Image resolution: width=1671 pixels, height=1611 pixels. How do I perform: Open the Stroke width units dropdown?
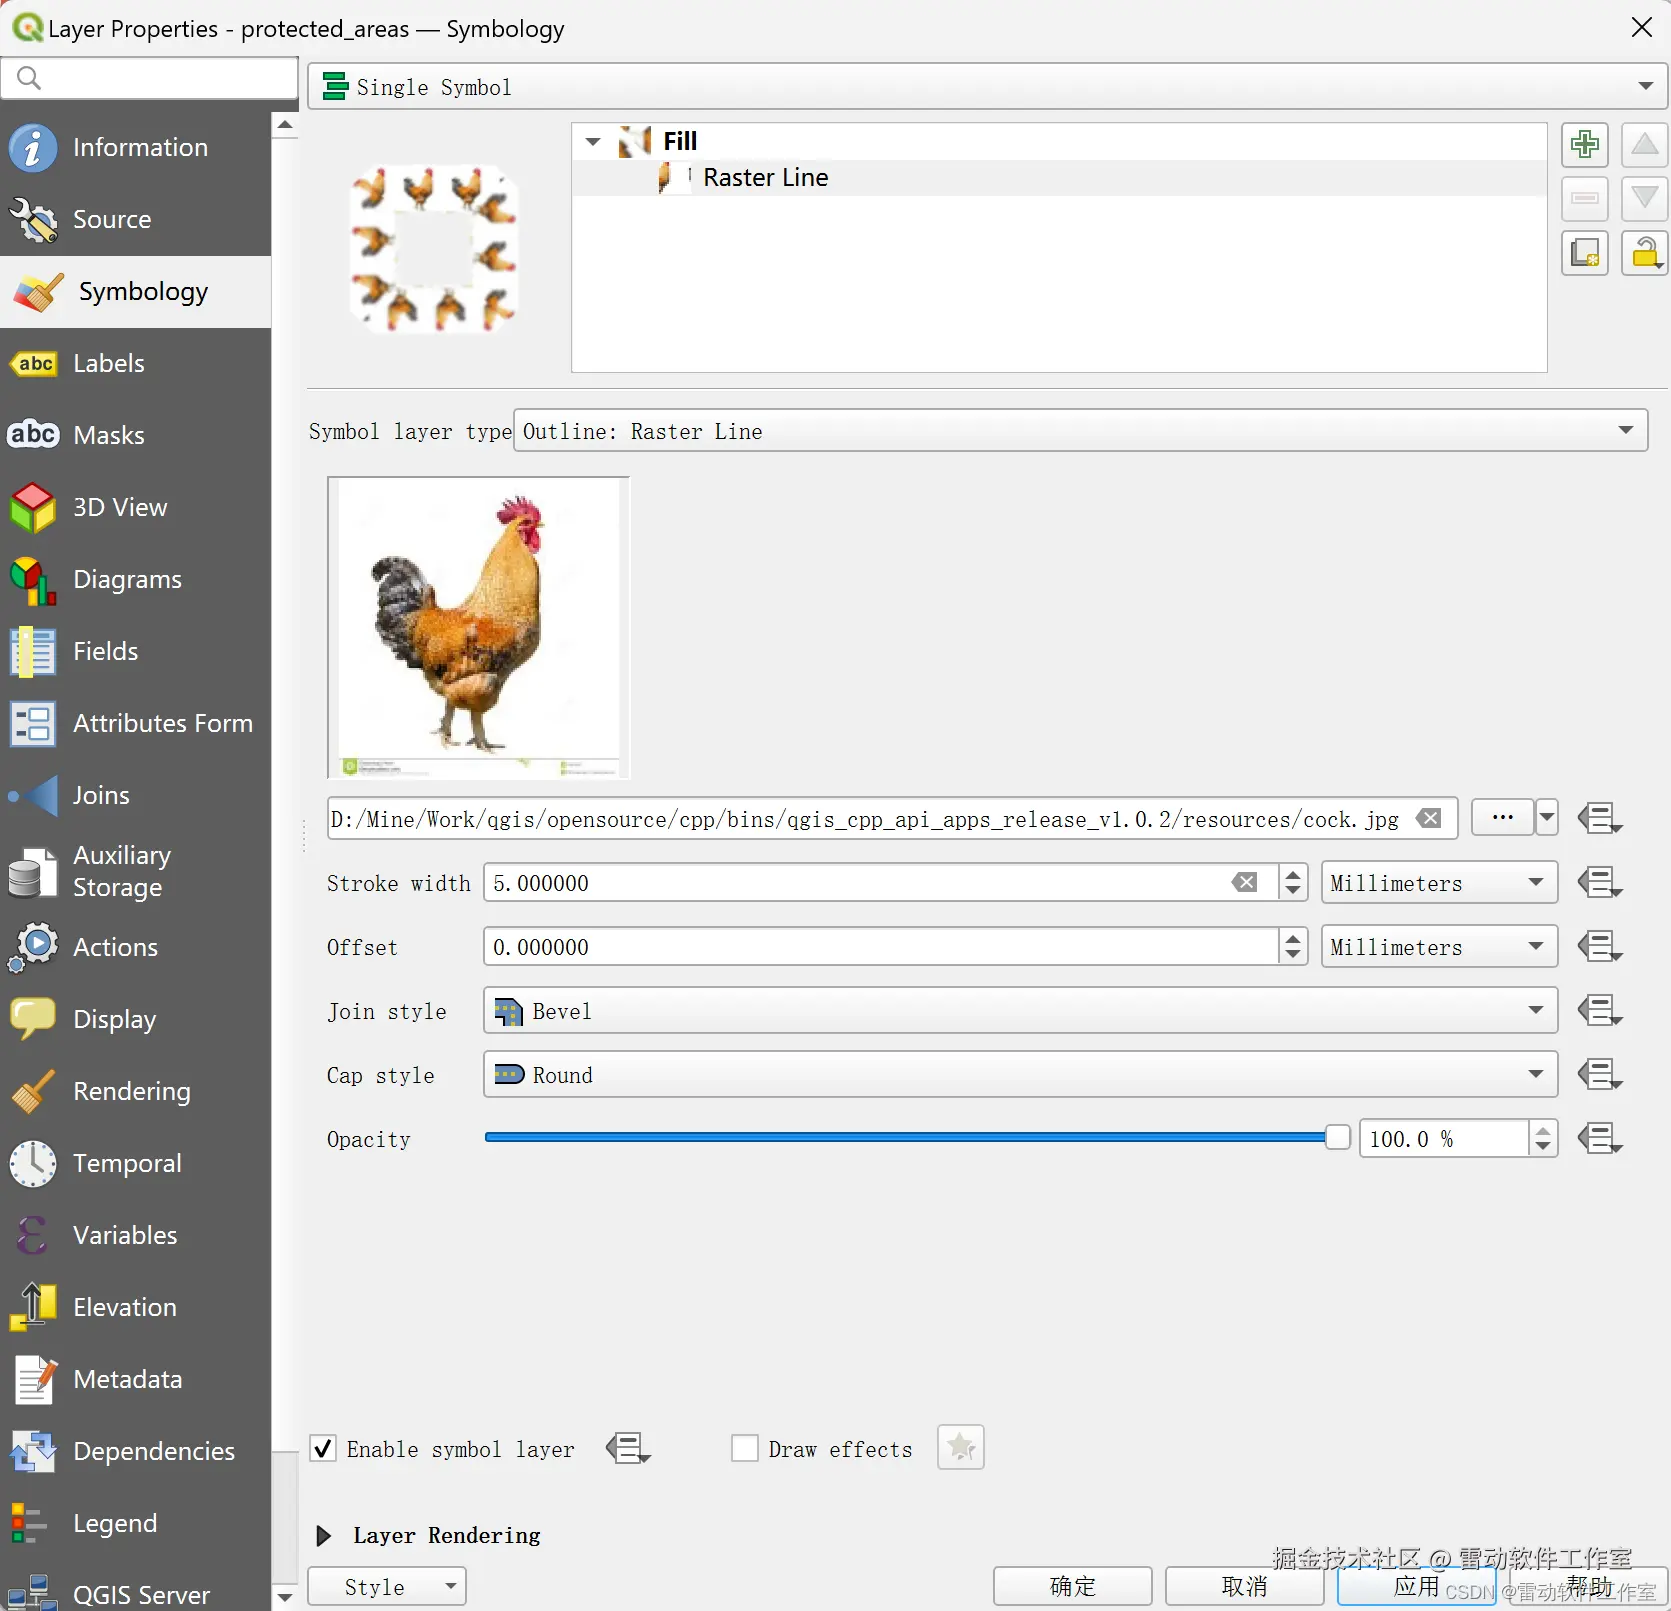coord(1439,883)
